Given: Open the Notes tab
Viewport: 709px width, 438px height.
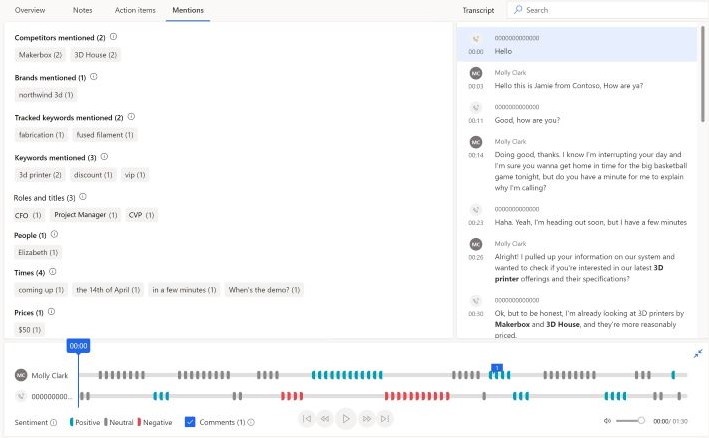Looking at the screenshot, I should click(83, 9).
